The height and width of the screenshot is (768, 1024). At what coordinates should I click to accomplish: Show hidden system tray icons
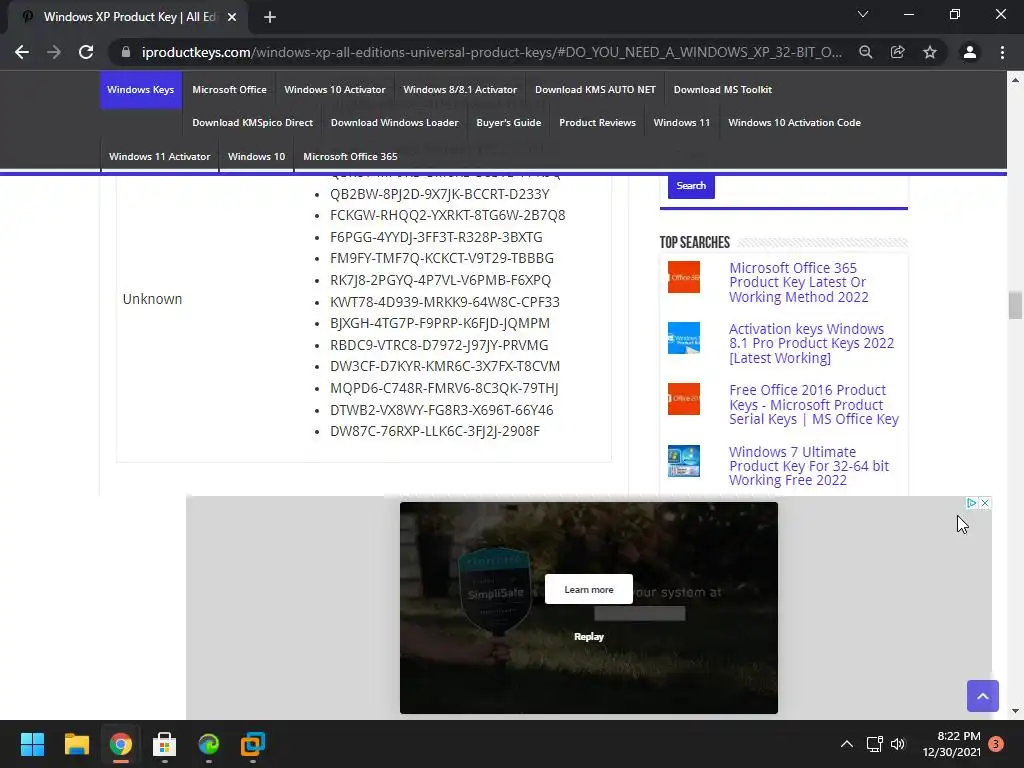pos(847,744)
